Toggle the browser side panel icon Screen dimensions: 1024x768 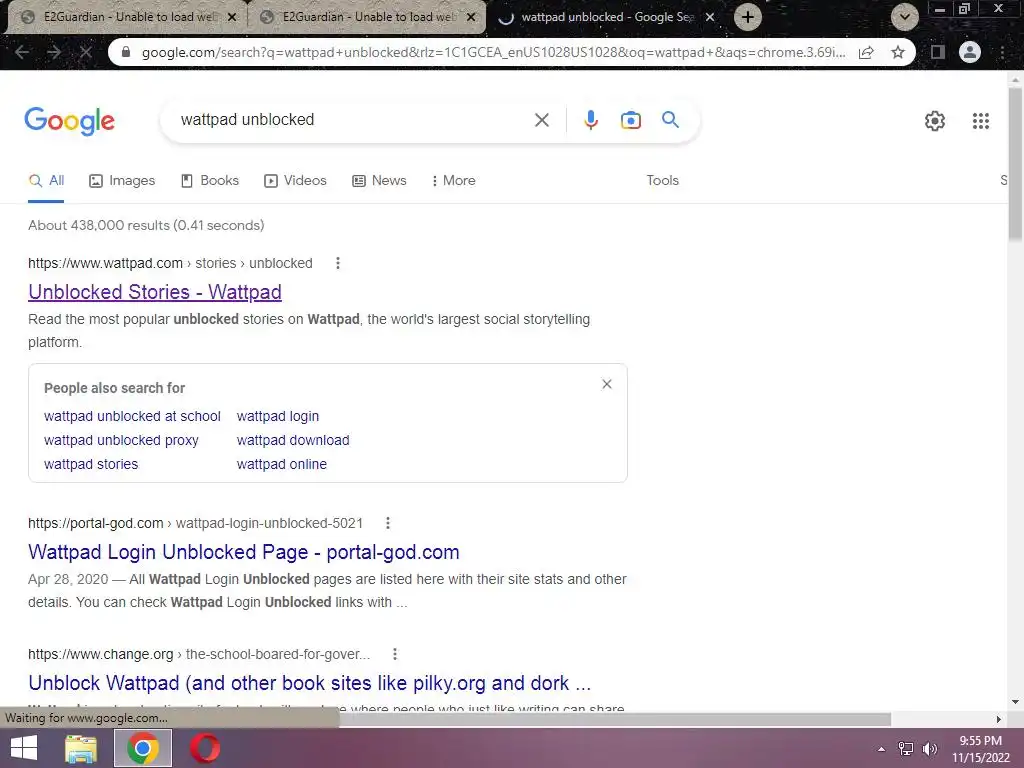click(938, 52)
